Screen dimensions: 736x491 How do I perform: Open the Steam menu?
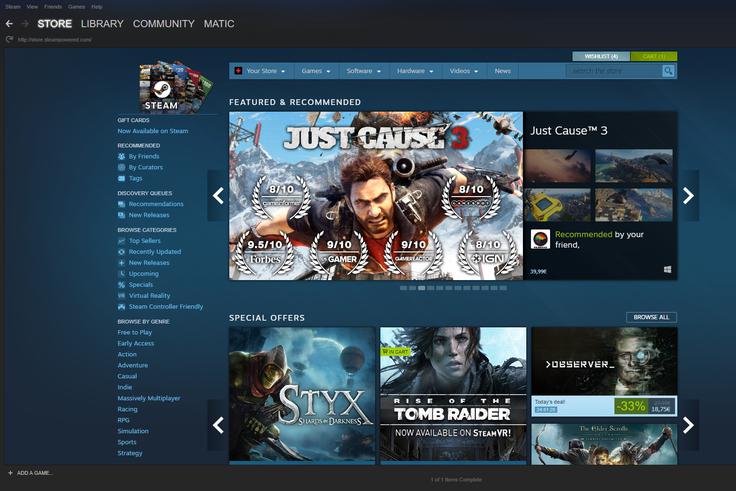coord(13,7)
